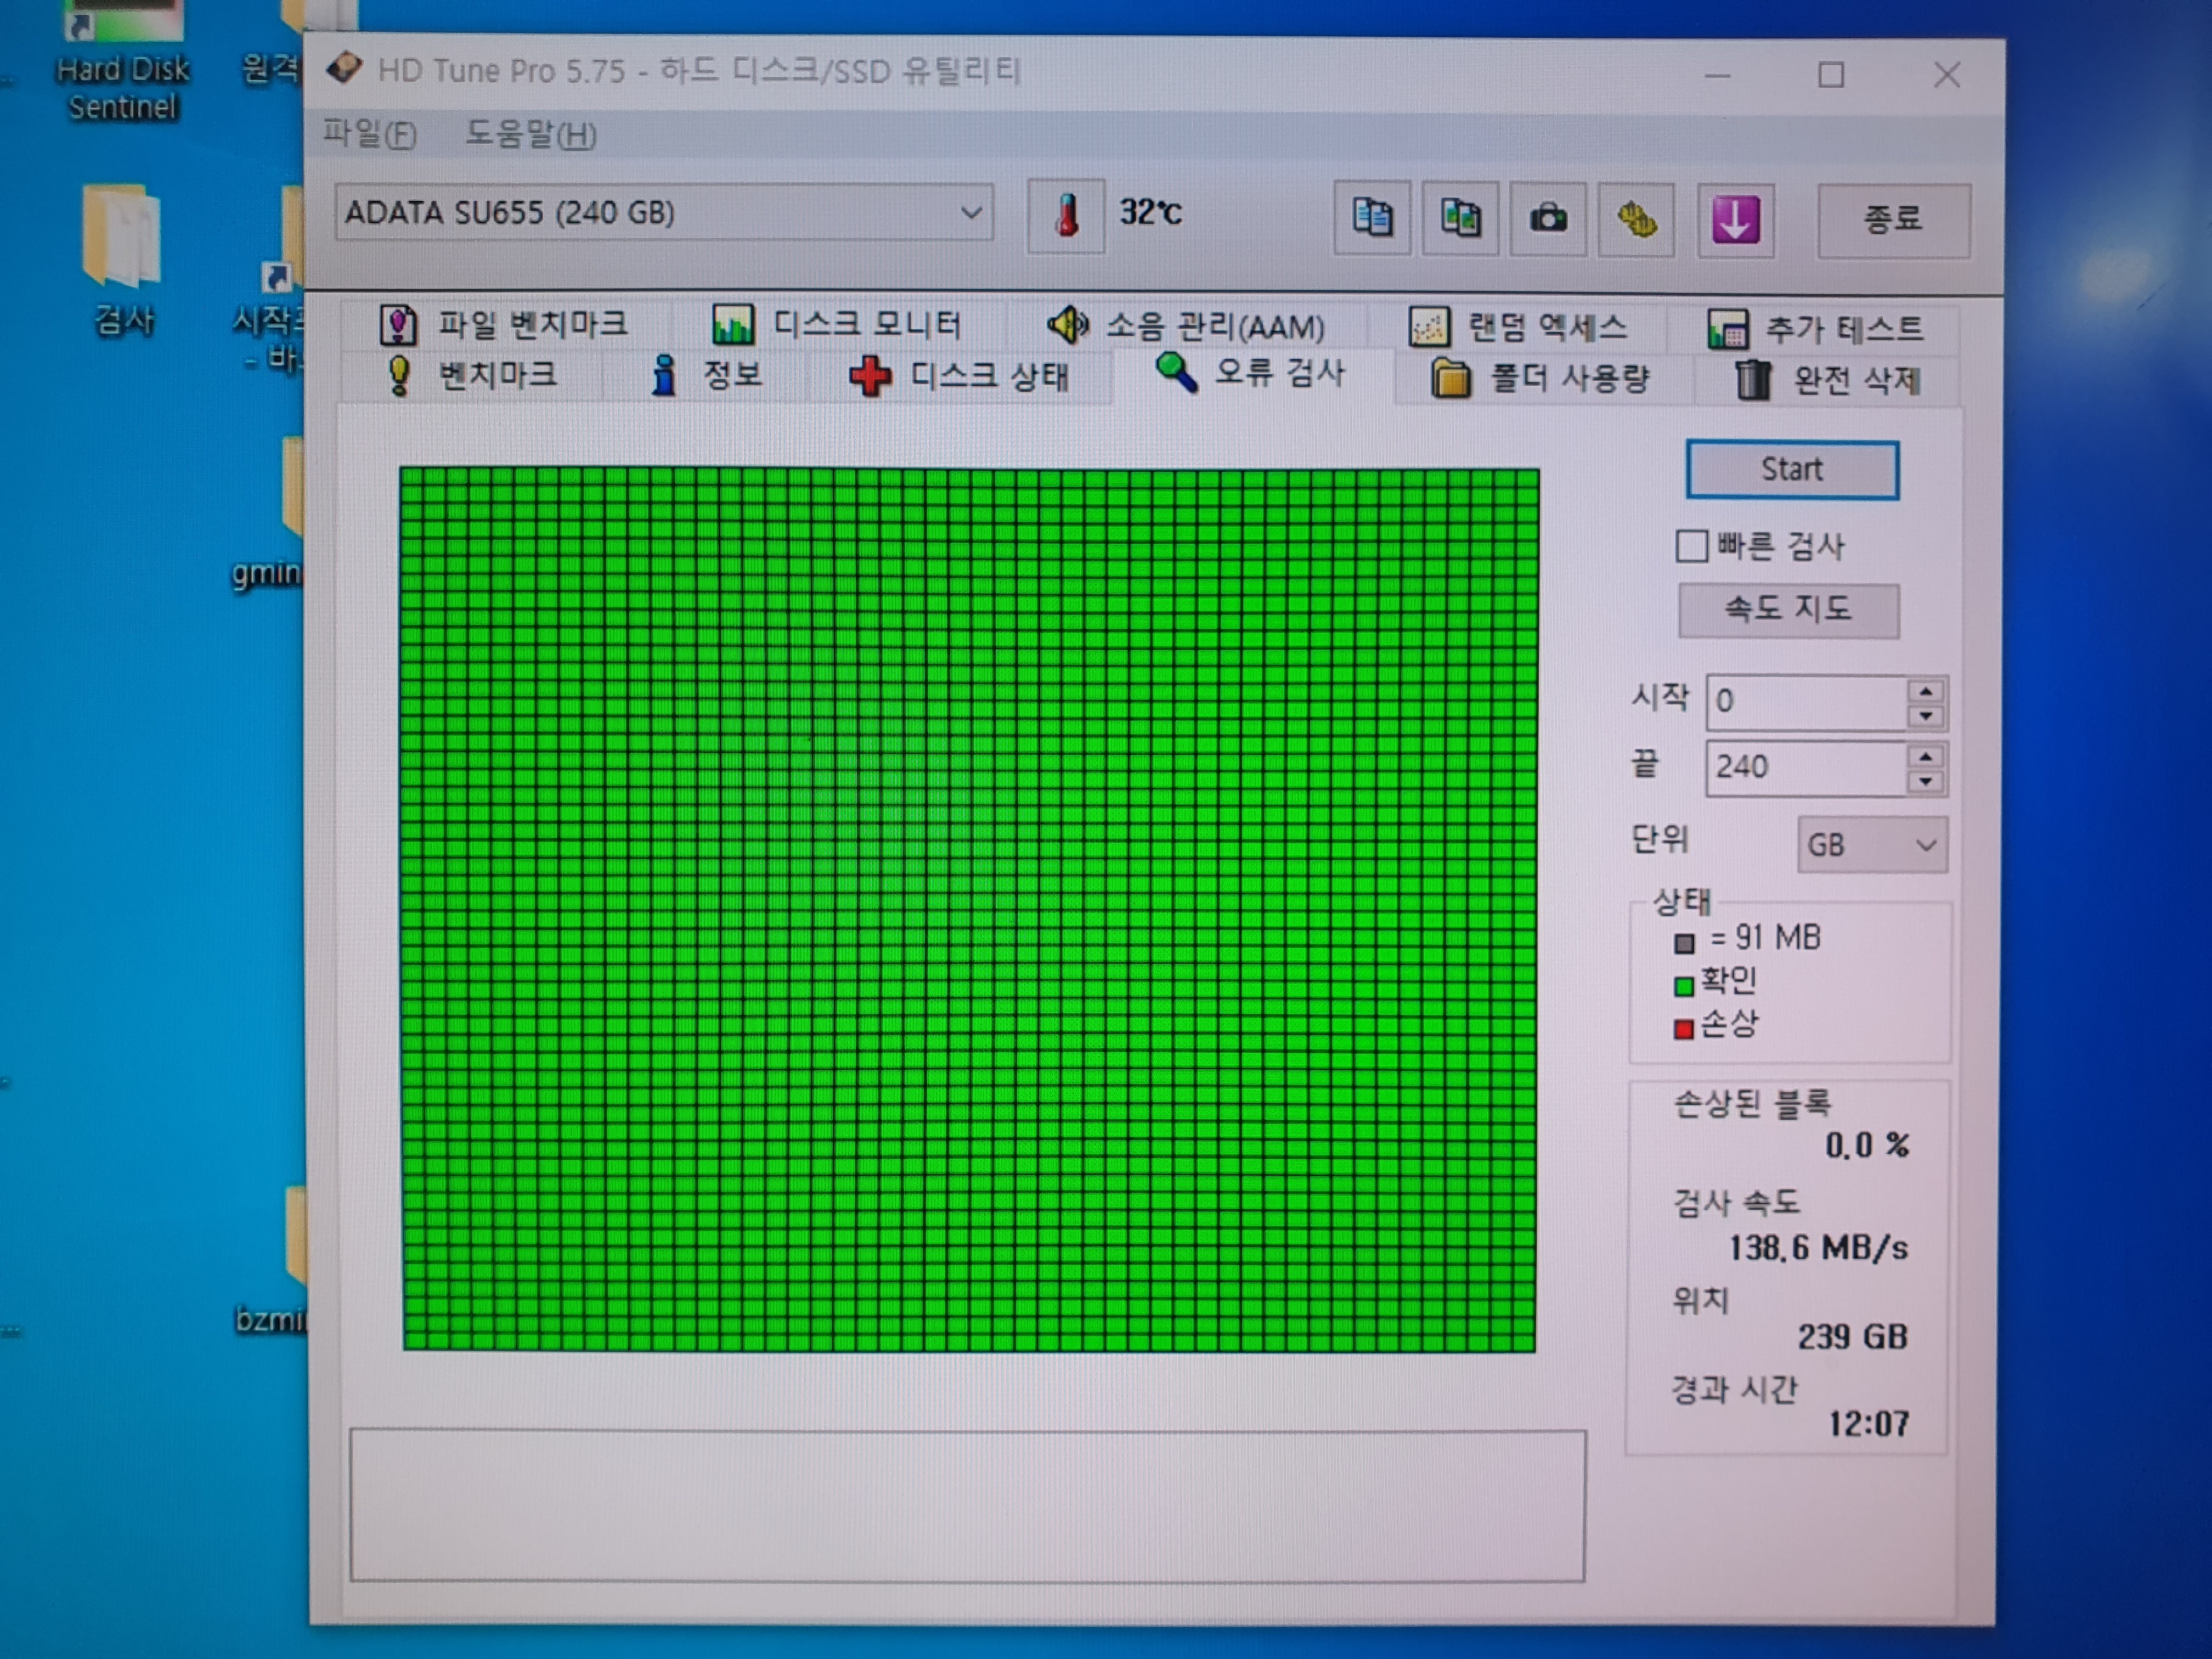This screenshot has height=1659, width=2212.
Task: Open the 추가 테스트 tab
Action: [x=1815, y=329]
